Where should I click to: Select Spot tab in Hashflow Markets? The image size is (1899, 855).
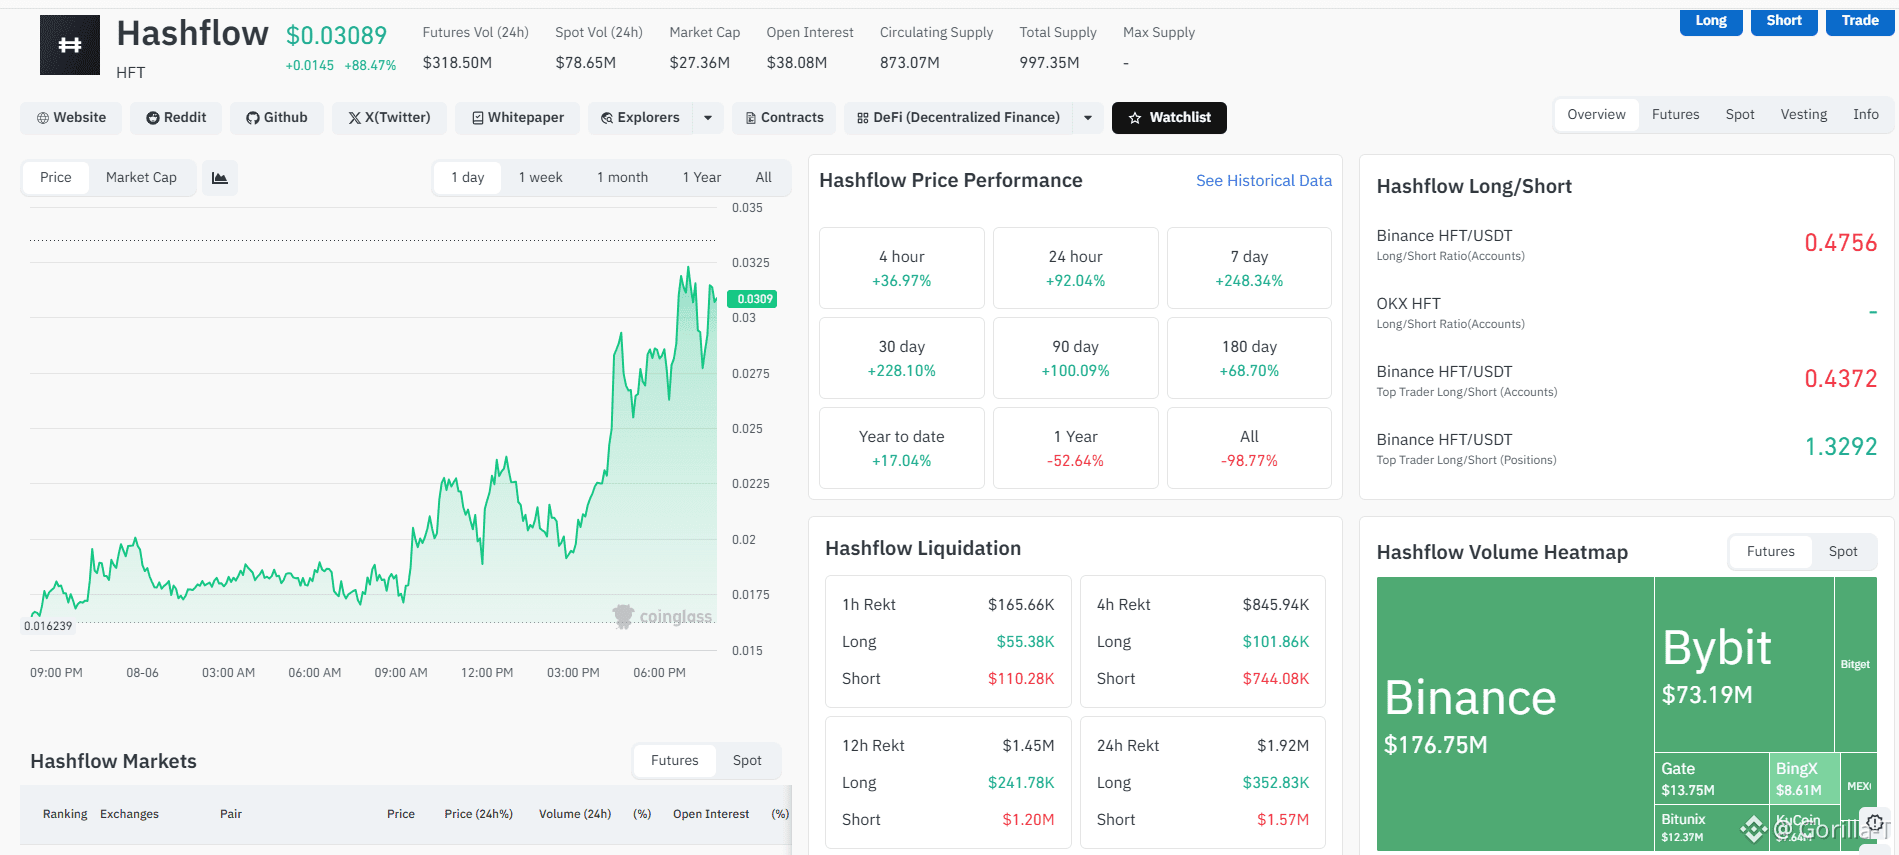747,761
